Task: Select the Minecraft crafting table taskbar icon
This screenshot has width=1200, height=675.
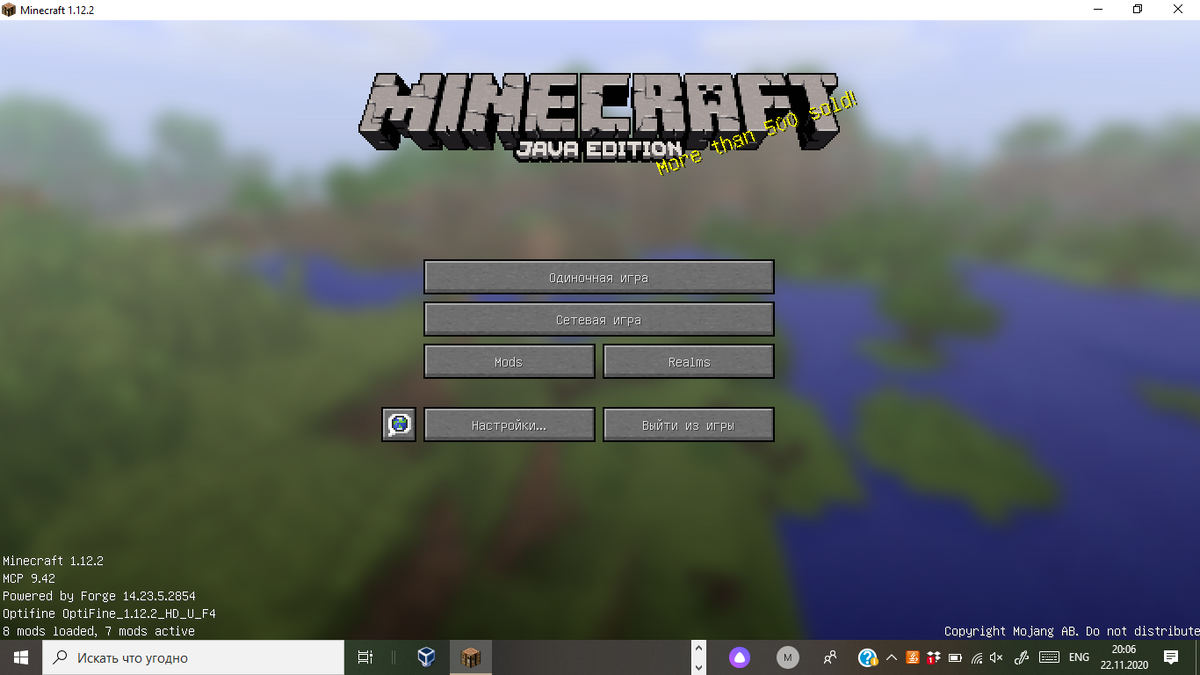Action: tap(470, 658)
